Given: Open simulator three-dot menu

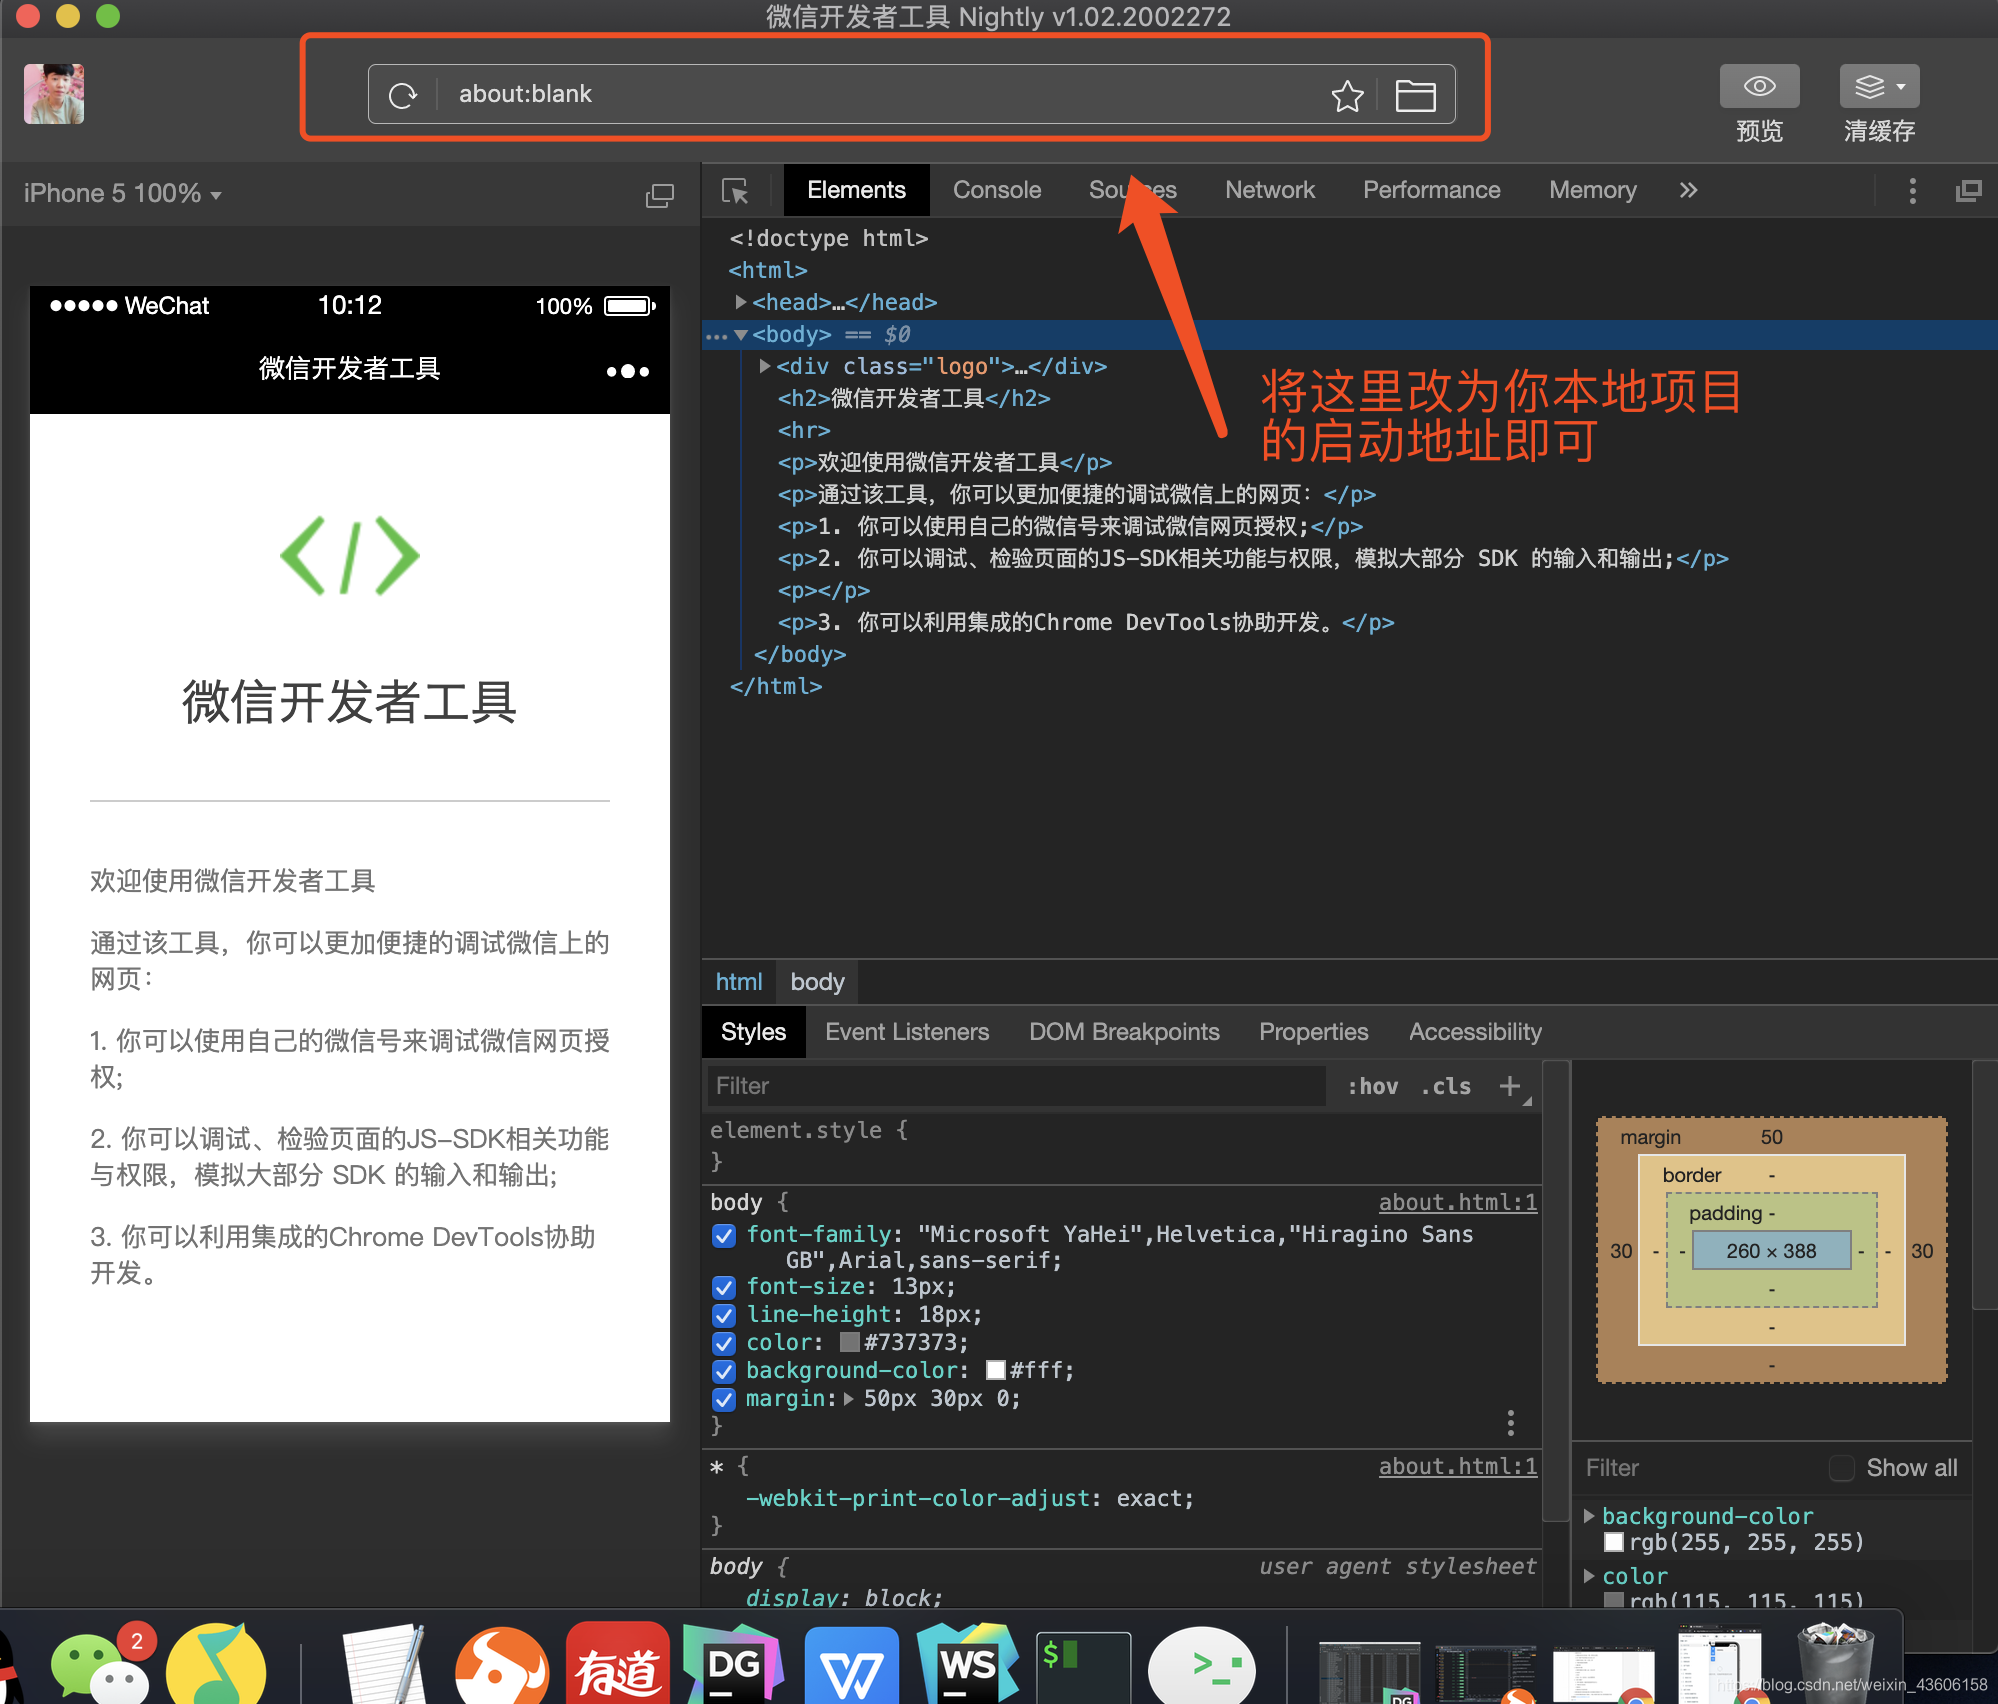Looking at the screenshot, I should point(628,371).
